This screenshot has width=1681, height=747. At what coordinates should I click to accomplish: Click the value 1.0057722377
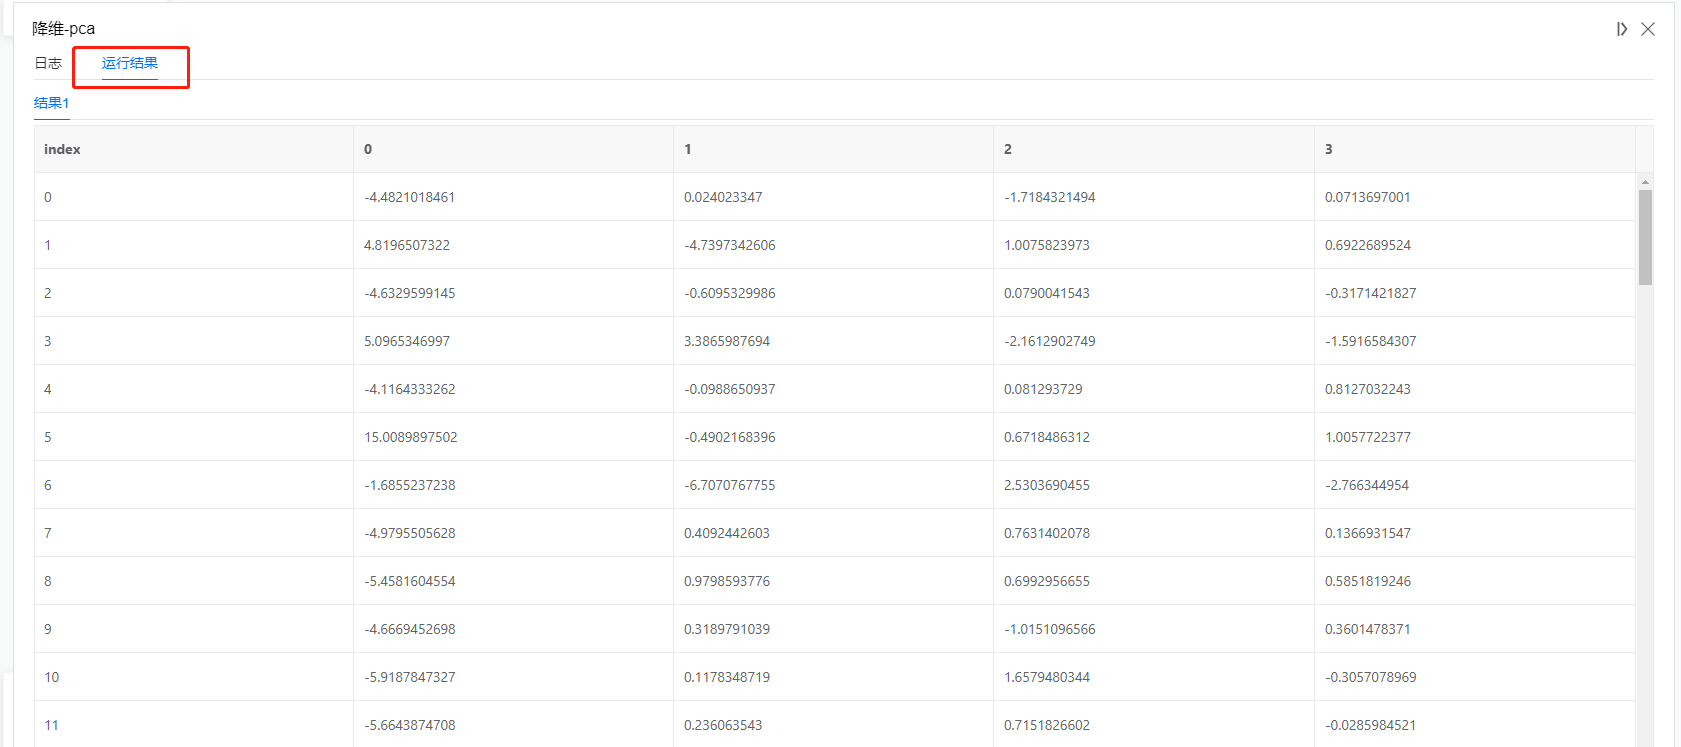[1368, 437]
